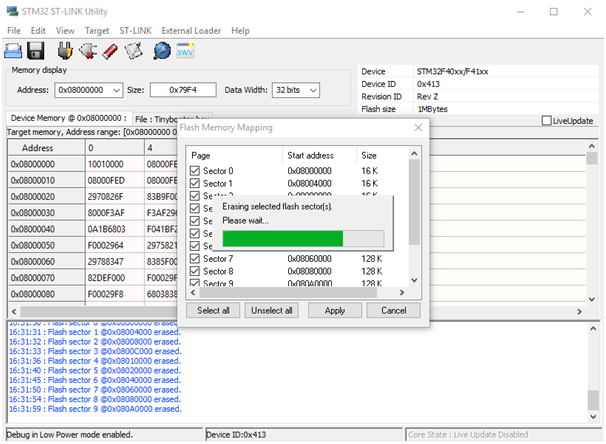Click the Program verify toolbar icon
The width and height of the screenshot is (606, 444).
[133, 51]
